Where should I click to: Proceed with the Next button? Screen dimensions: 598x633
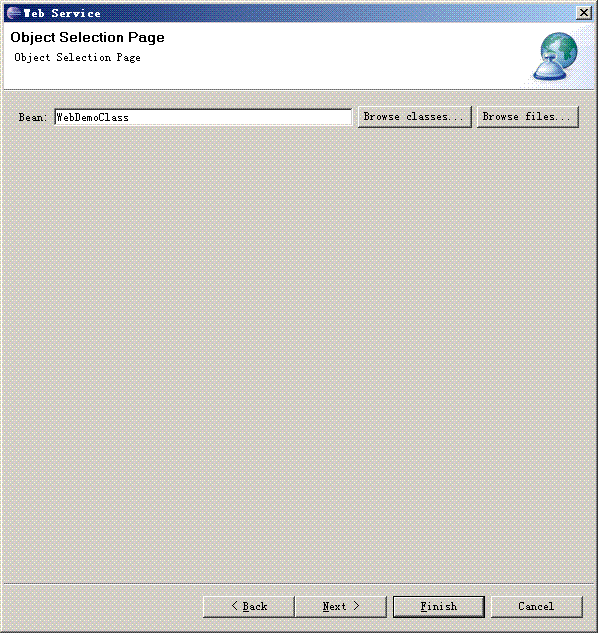tap(341, 606)
